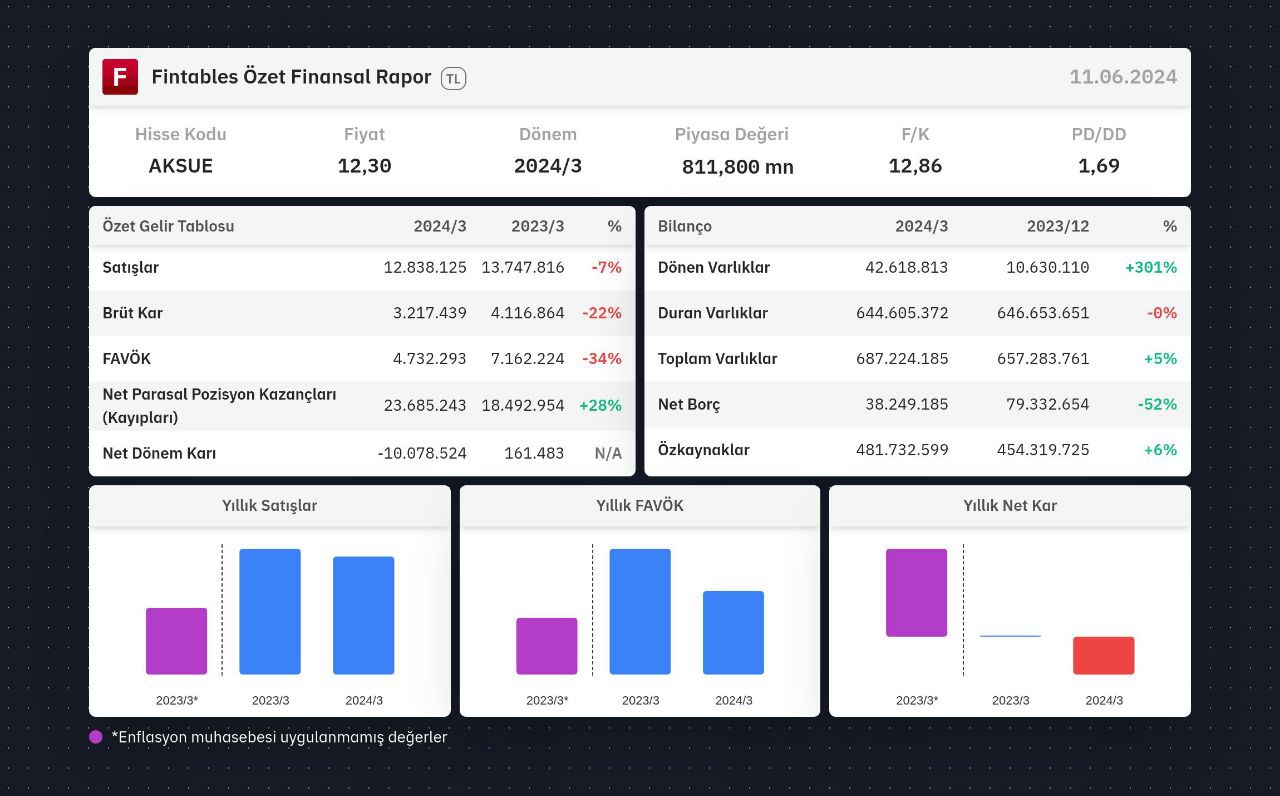Click the purple 2023/3* bar in Yıllık Net Kar
Image resolution: width=1280 pixels, height=796 pixels.
tap(916, 593)
